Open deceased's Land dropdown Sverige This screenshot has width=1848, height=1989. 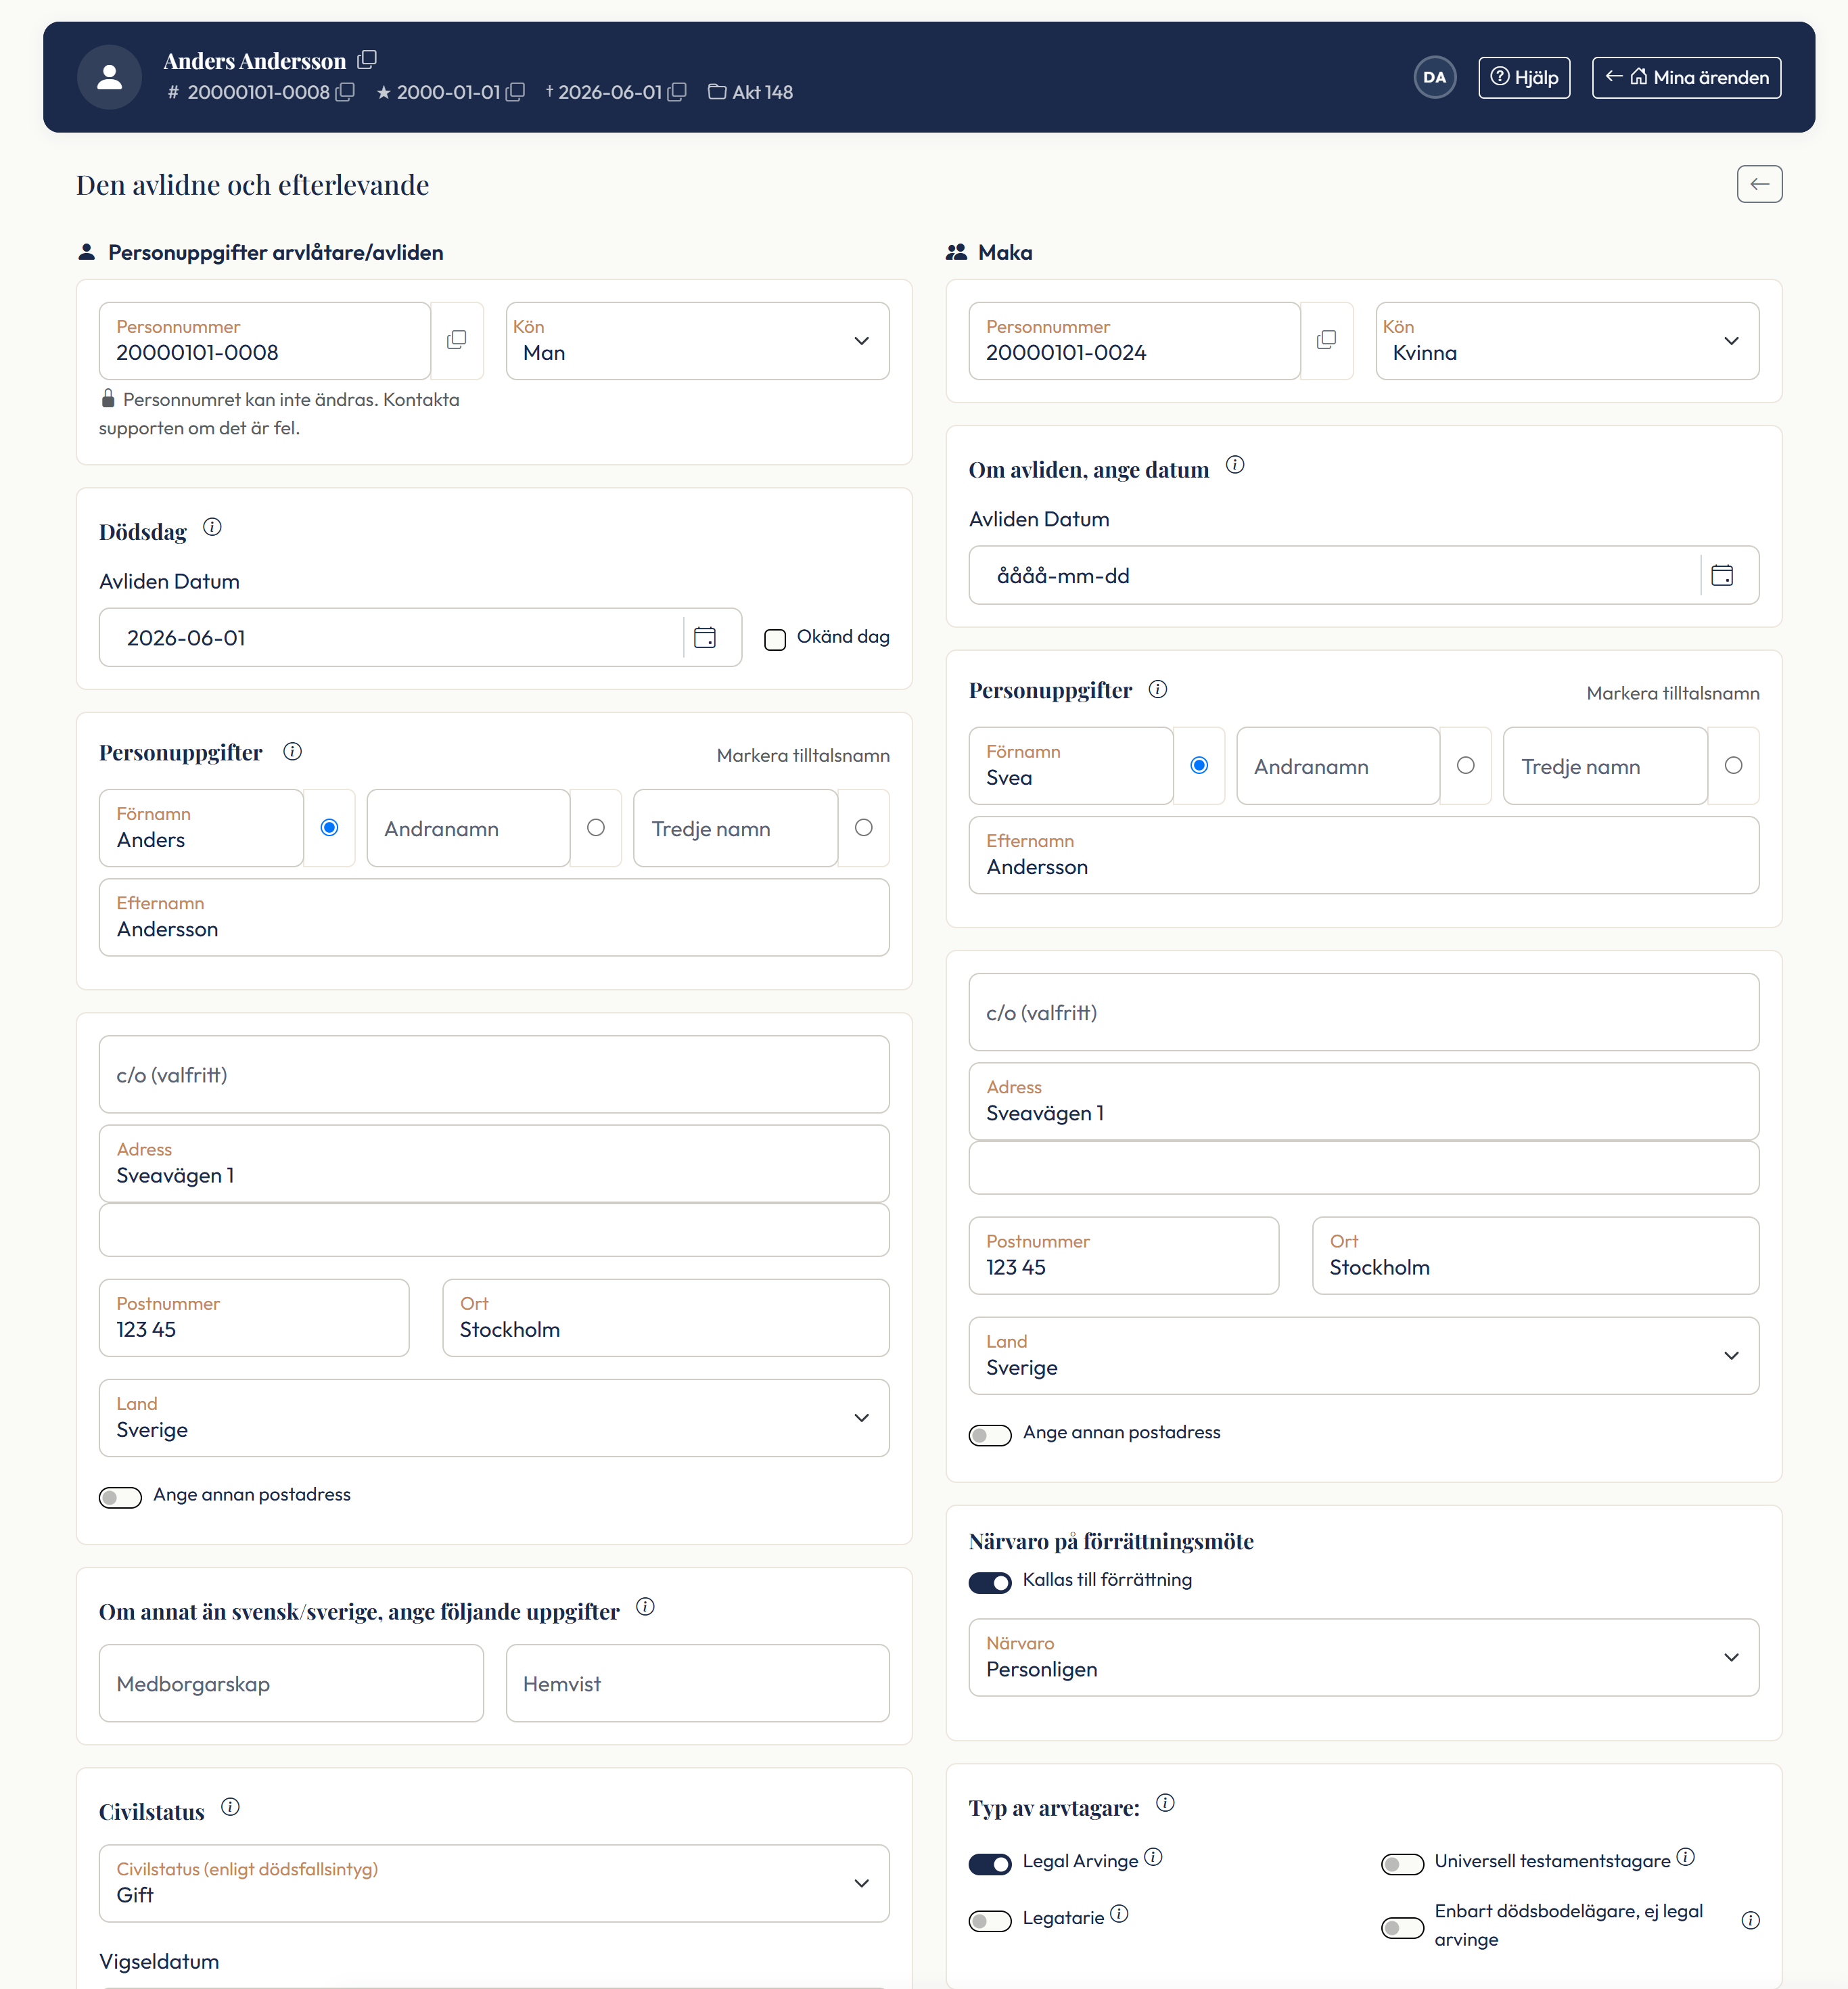point(494,1417)
